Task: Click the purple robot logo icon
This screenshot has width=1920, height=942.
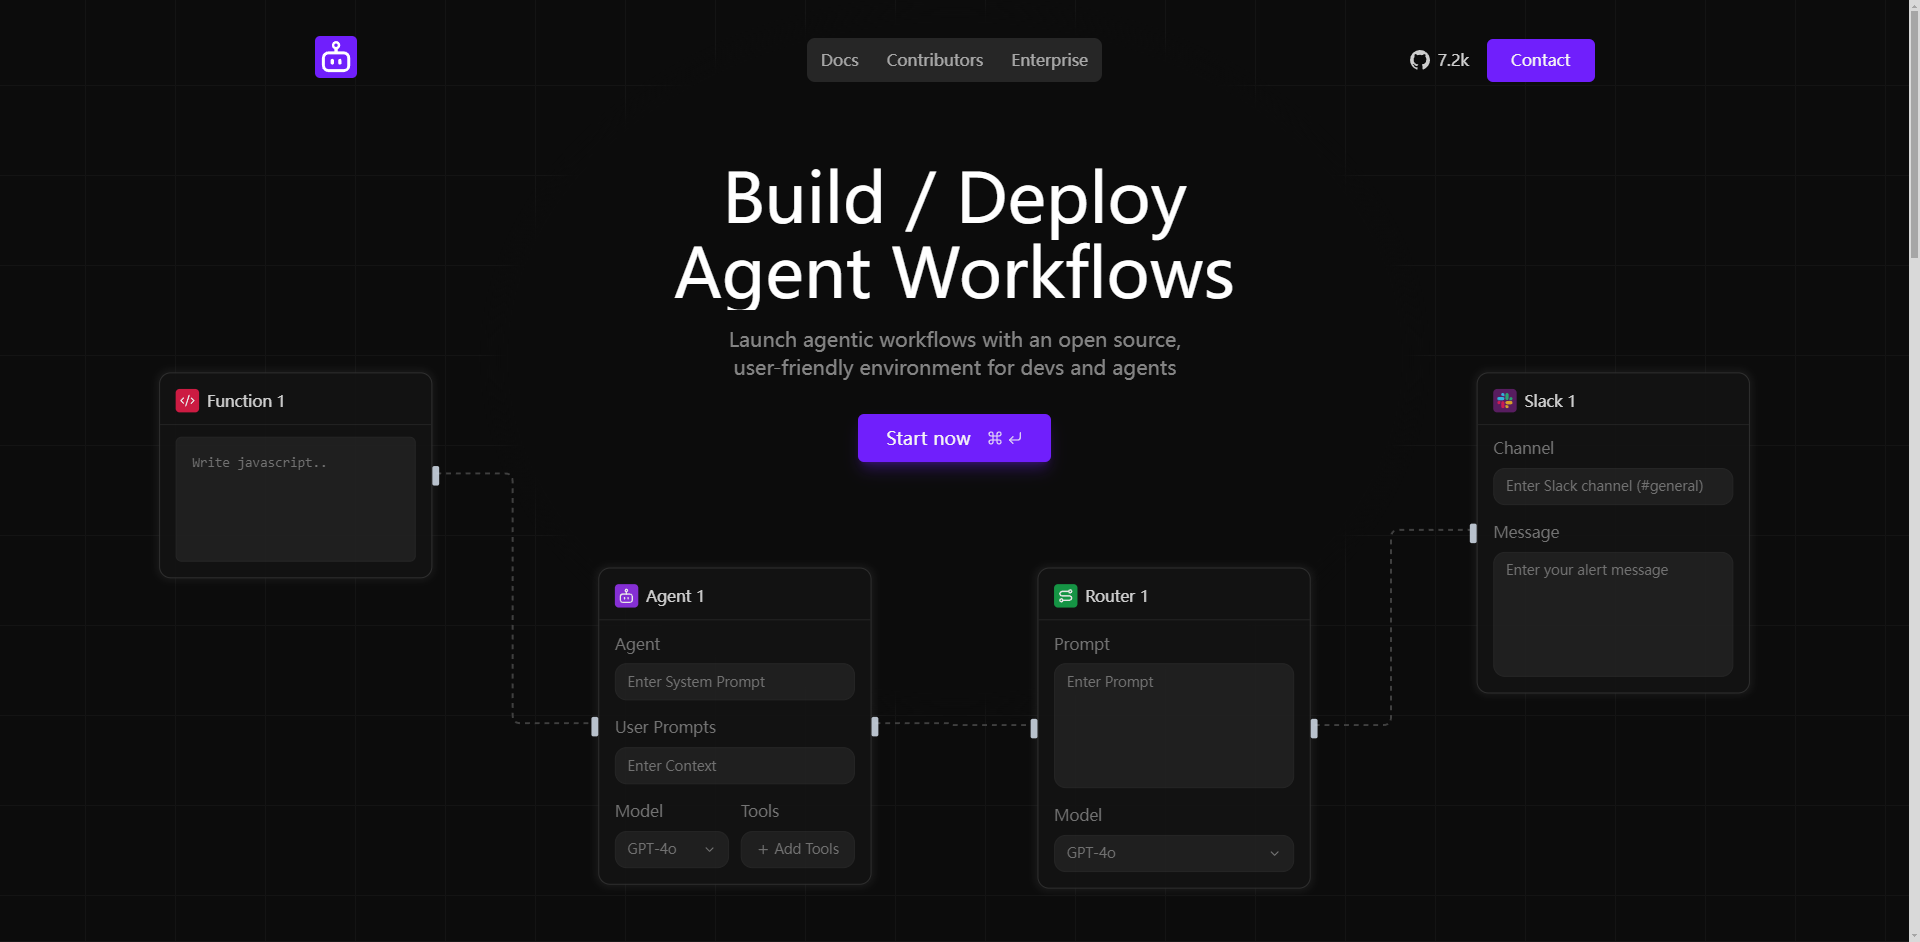Action: [x=336, y=57]
